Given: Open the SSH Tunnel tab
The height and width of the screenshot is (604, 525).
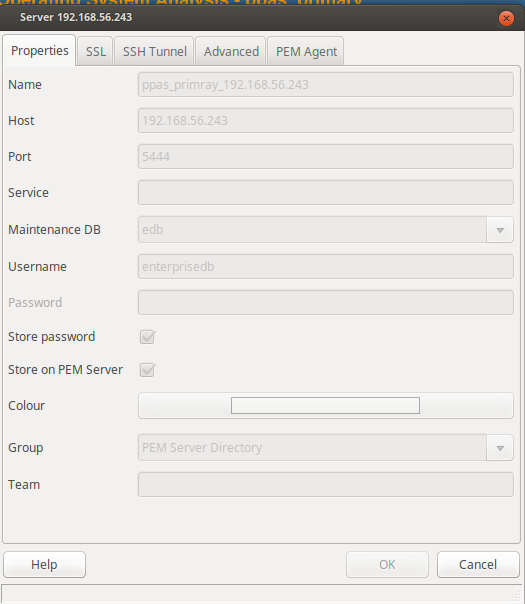Looking at the screenshot, I should click(x=154, y=51).
